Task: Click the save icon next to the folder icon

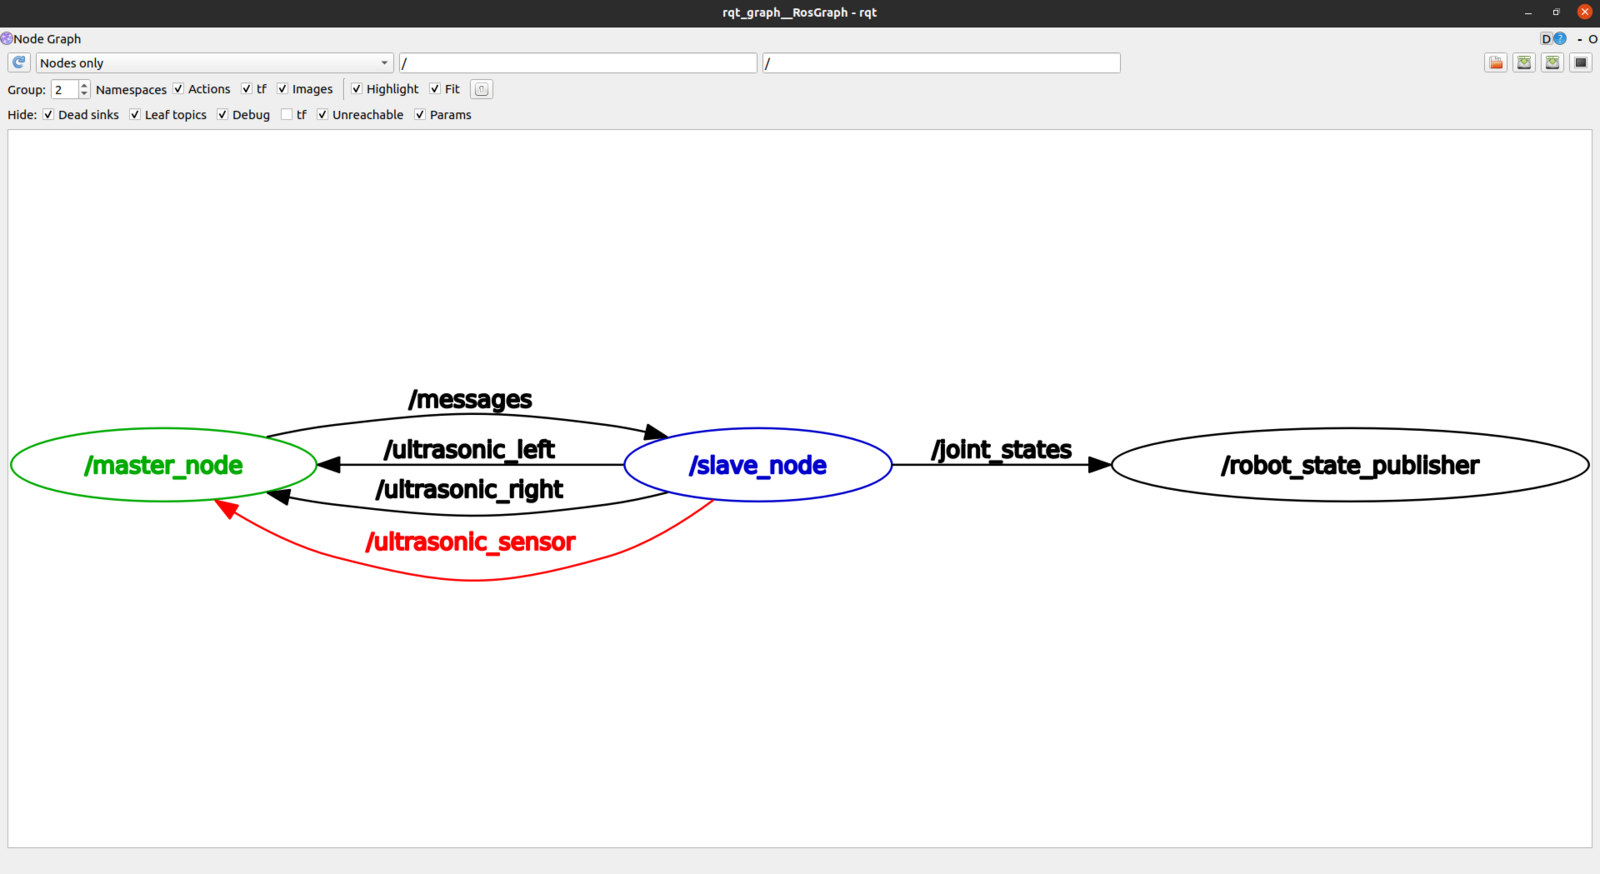Action: click(x=1524, y=62)
